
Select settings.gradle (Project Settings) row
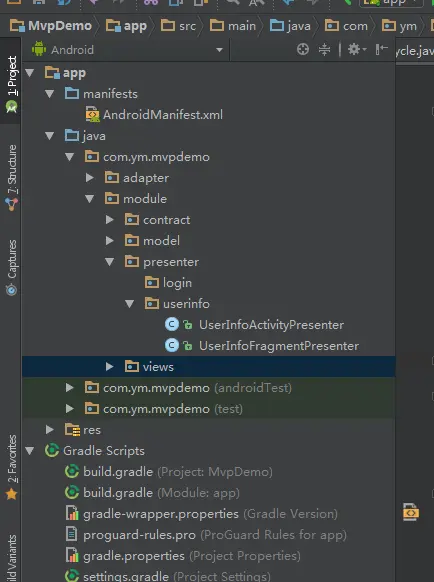coord(209,576)
